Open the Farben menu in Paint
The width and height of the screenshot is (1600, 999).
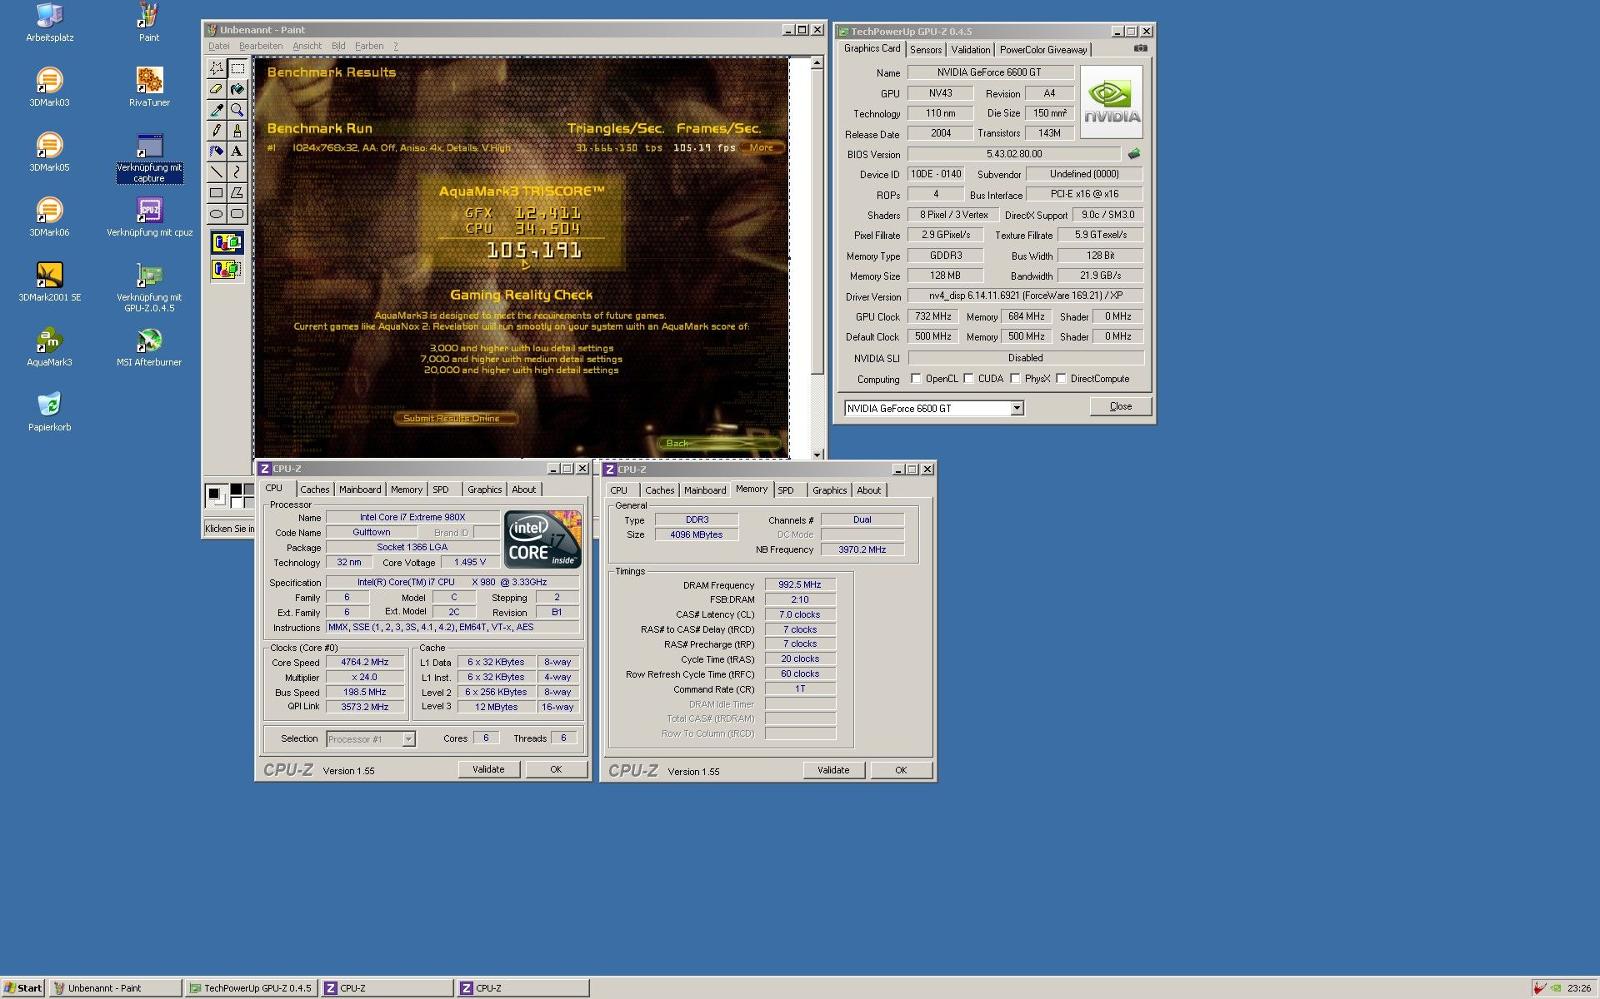369,46
